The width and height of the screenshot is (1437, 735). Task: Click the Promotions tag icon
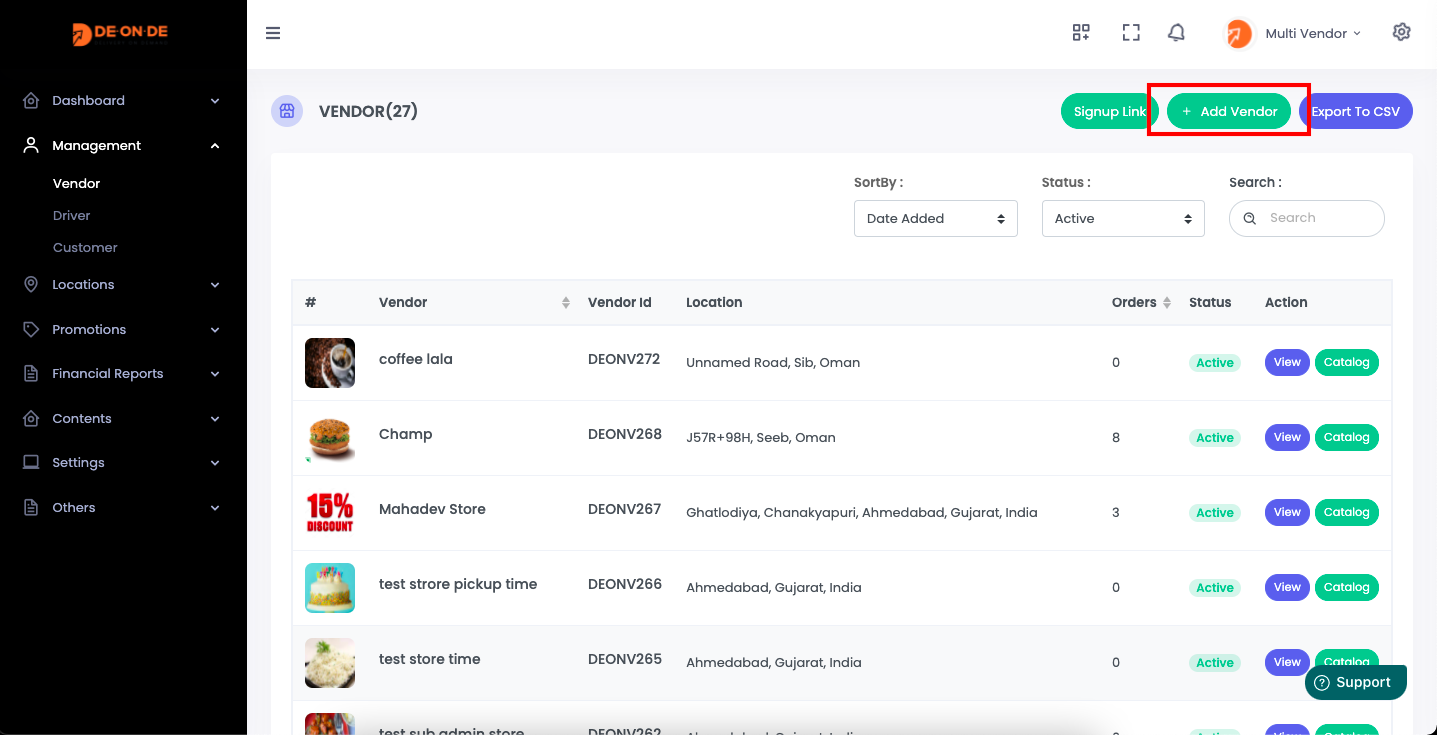pyautogui.click(x=31, y=329)
